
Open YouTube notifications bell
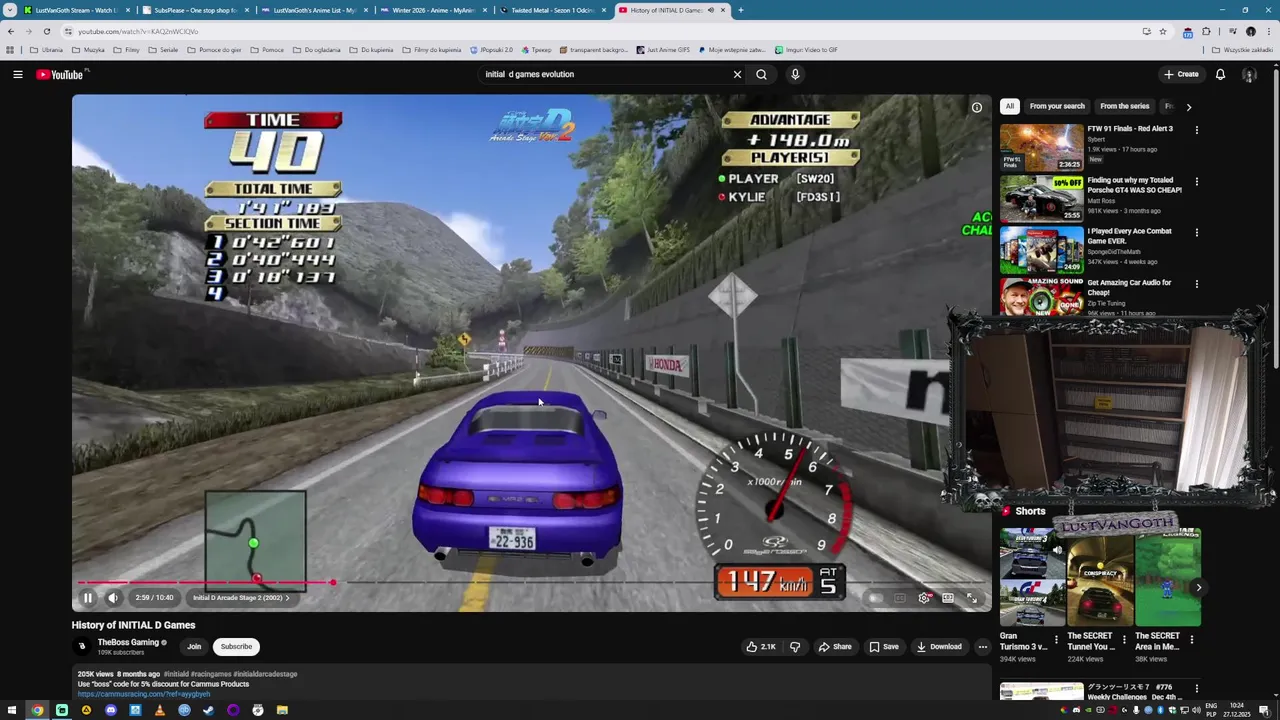(x=1220, y=74)
